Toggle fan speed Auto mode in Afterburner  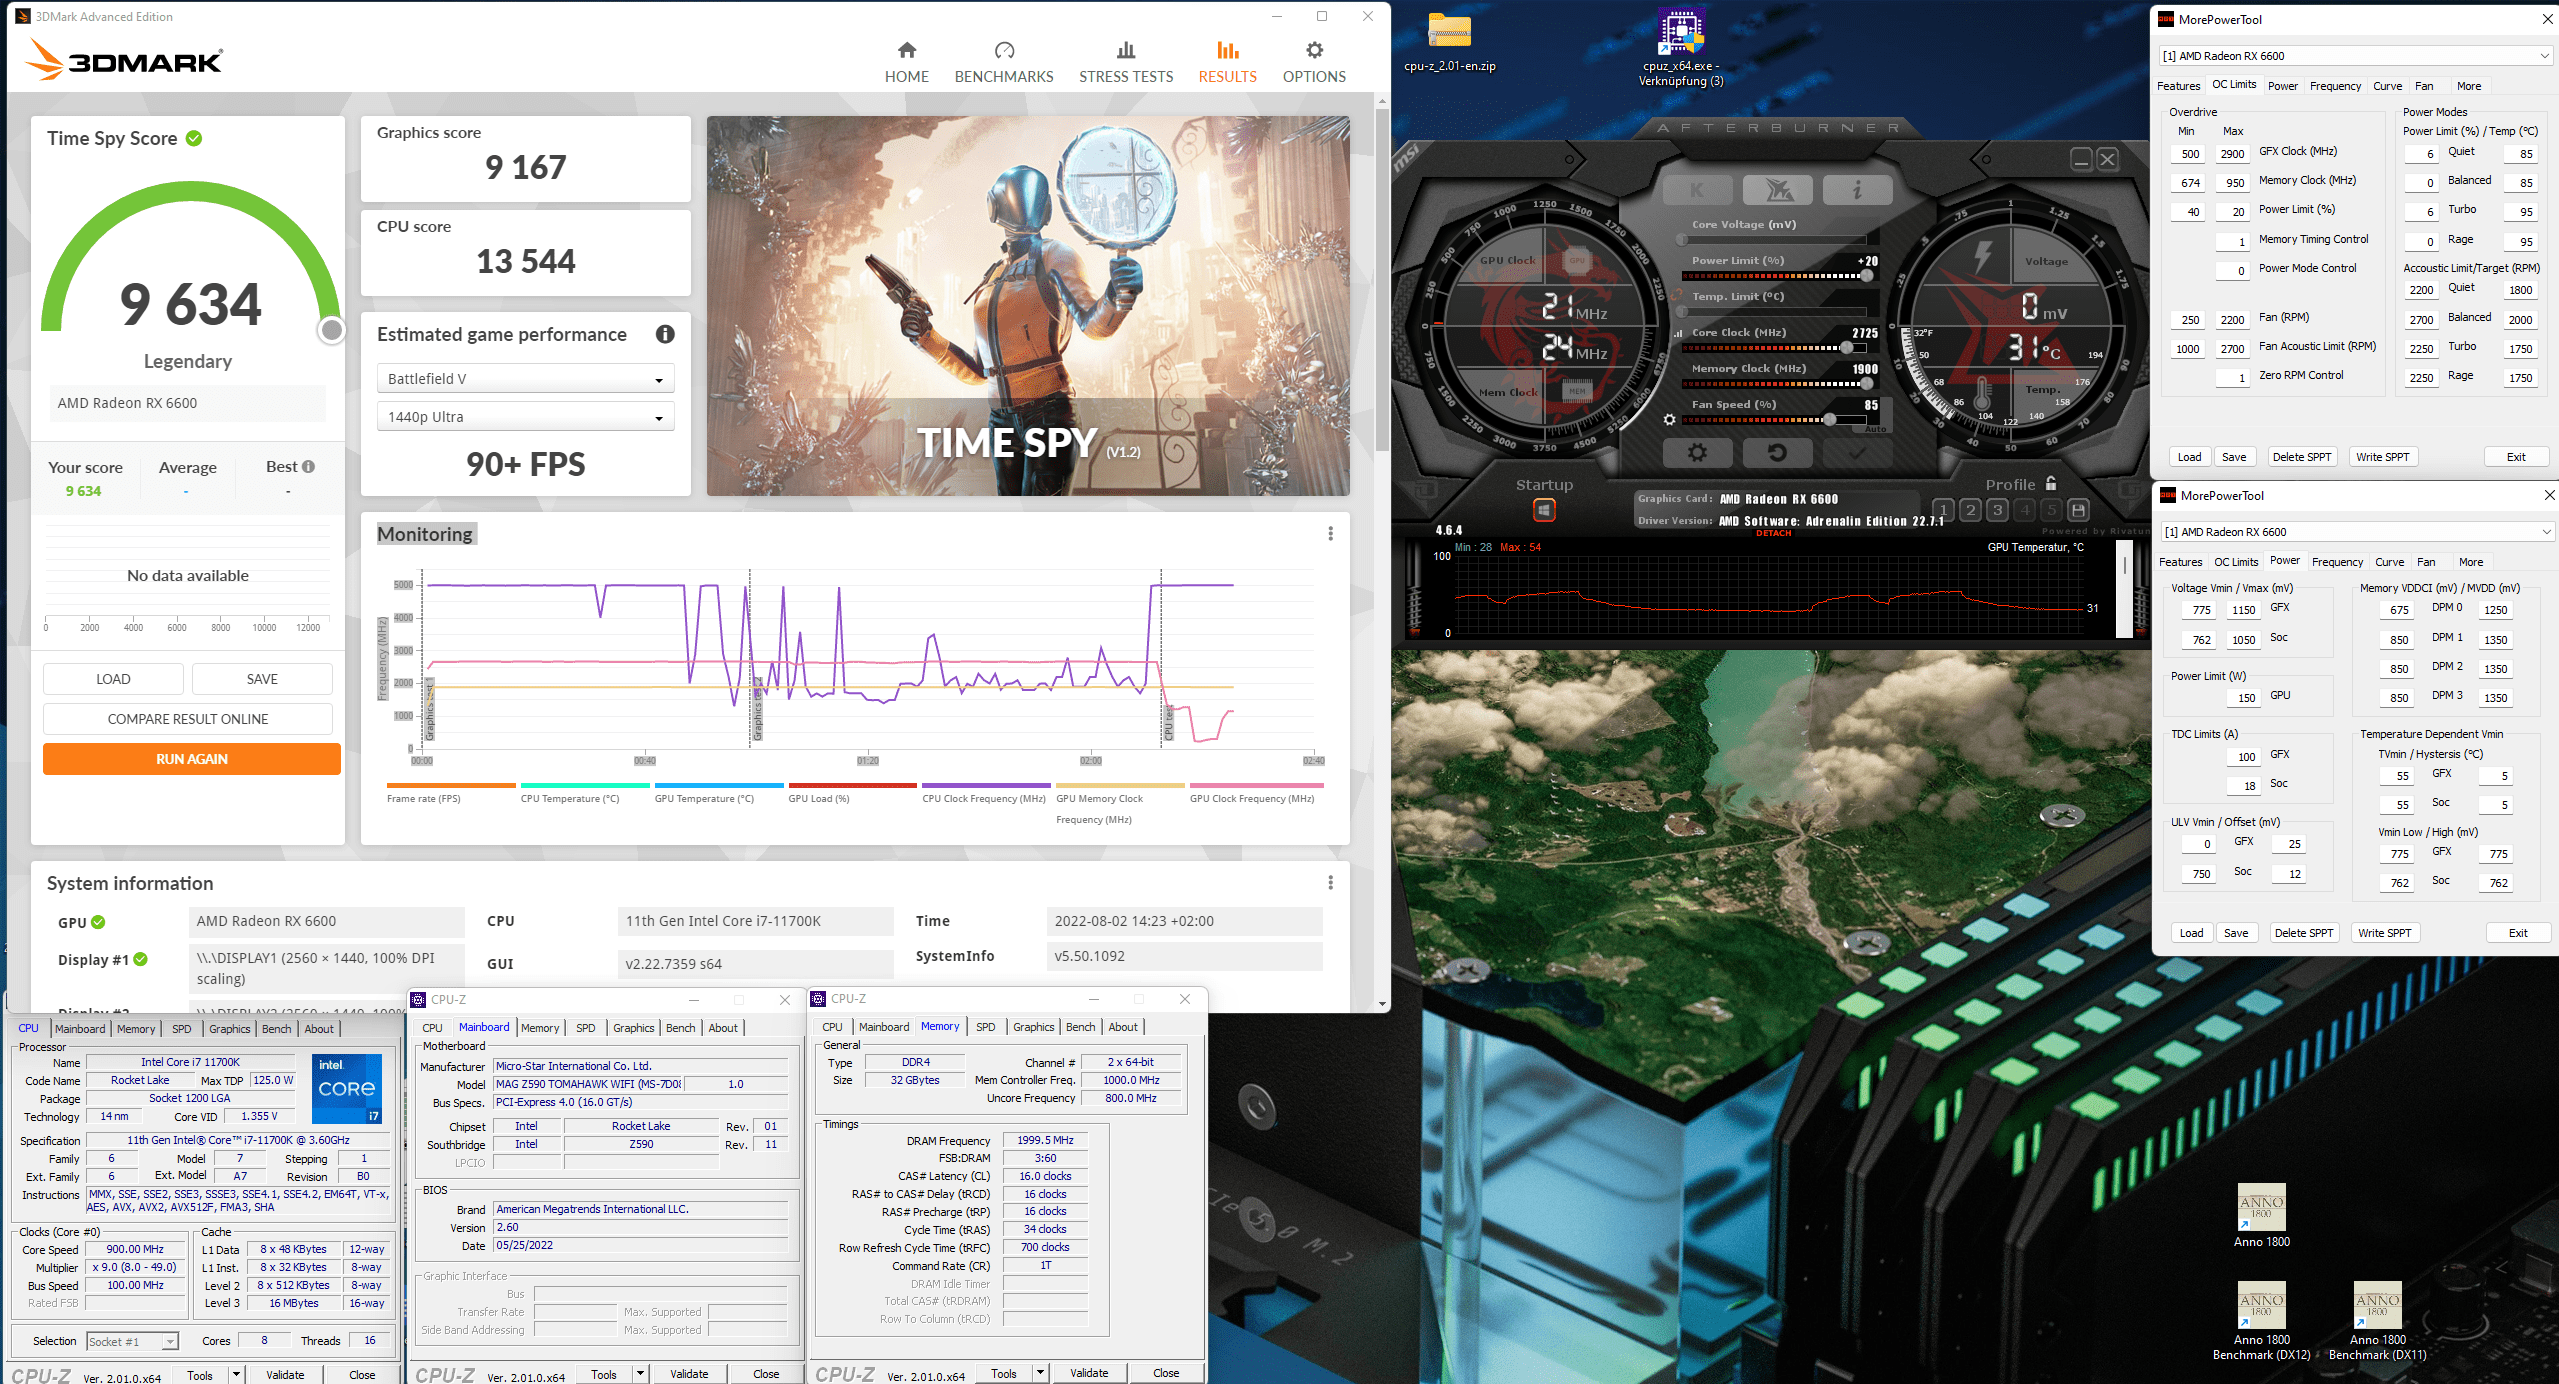(x=1875, y=429)
